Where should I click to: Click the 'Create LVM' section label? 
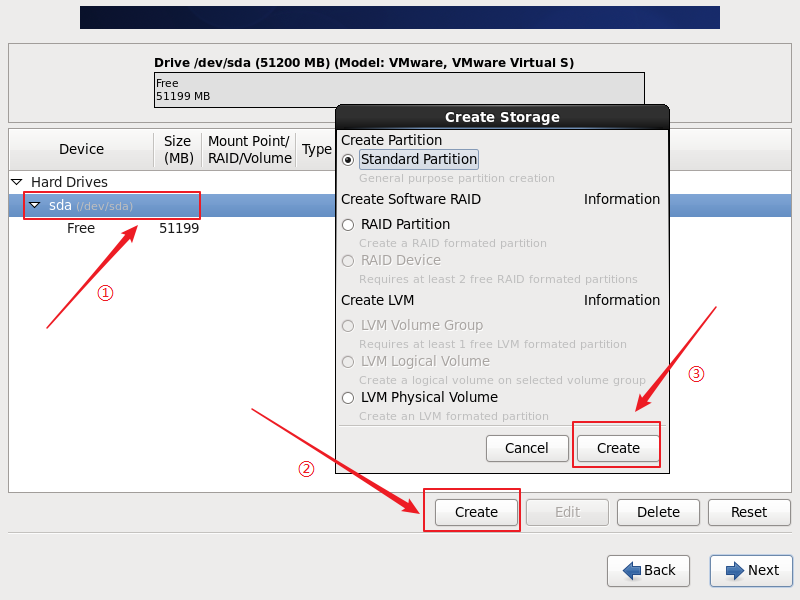pos(378,300)
